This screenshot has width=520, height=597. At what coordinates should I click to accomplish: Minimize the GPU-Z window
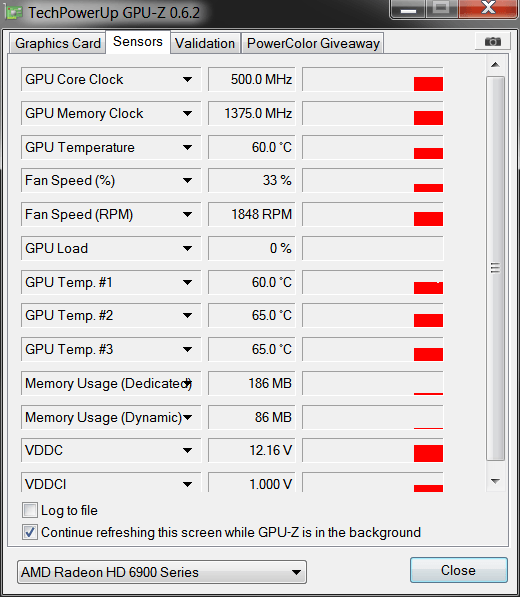click(408, 9)
